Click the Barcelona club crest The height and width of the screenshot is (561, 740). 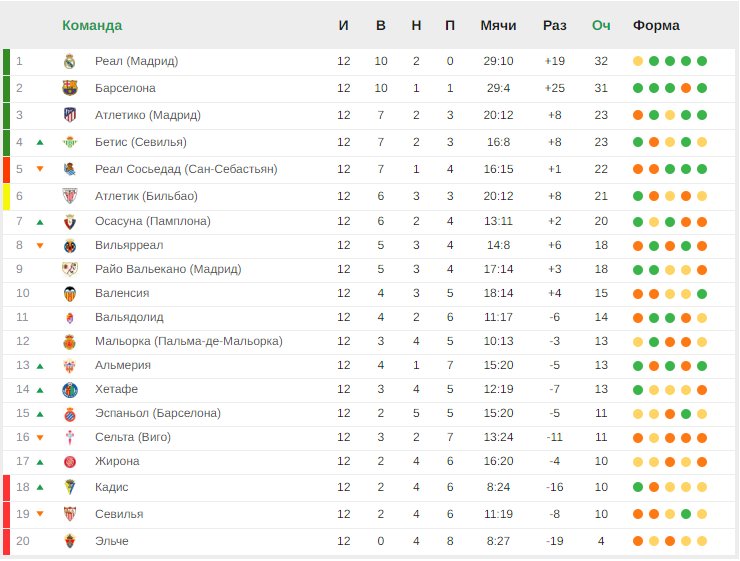[x=70, y=88]
